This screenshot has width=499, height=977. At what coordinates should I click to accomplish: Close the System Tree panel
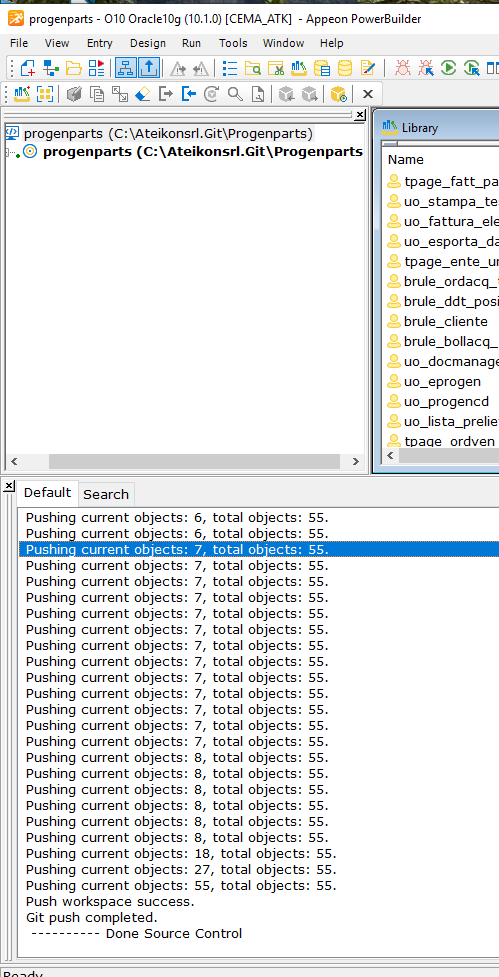pos(360,115)
